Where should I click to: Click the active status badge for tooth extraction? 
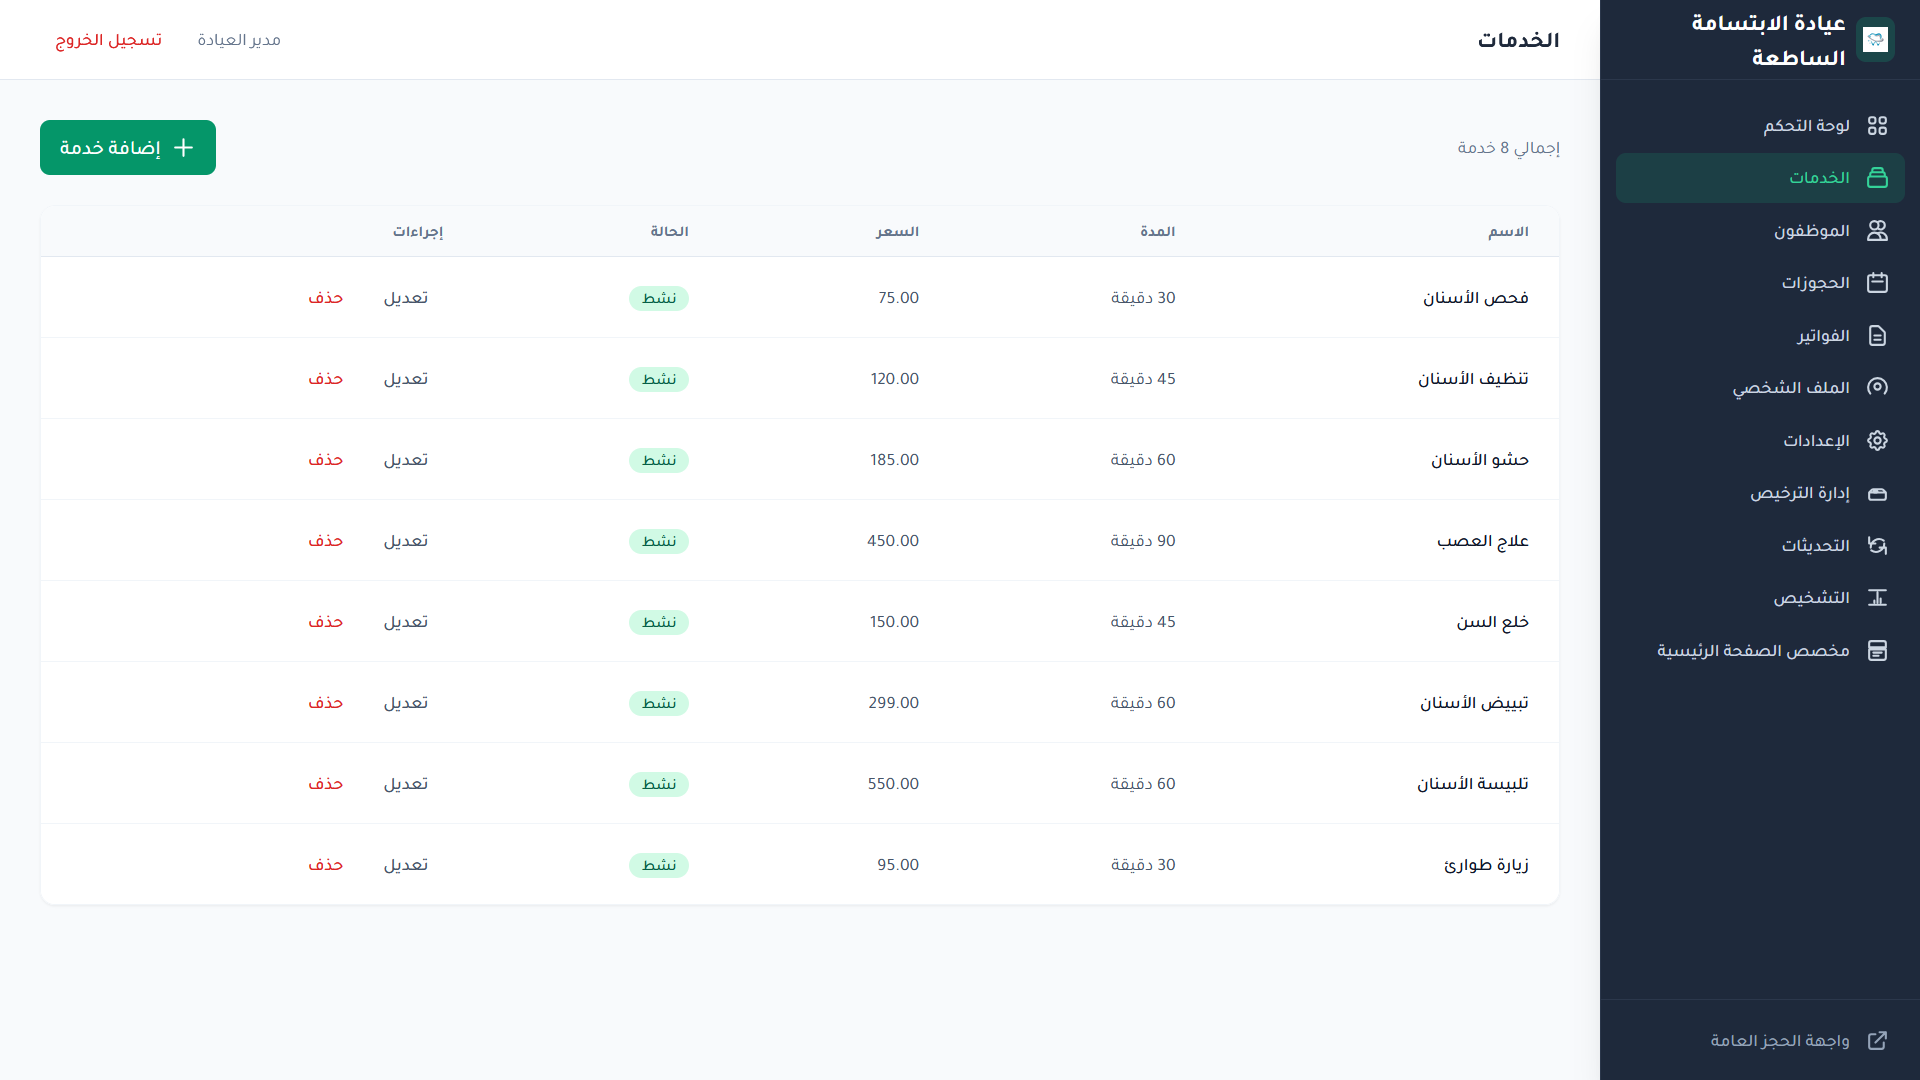pos(658,622)
